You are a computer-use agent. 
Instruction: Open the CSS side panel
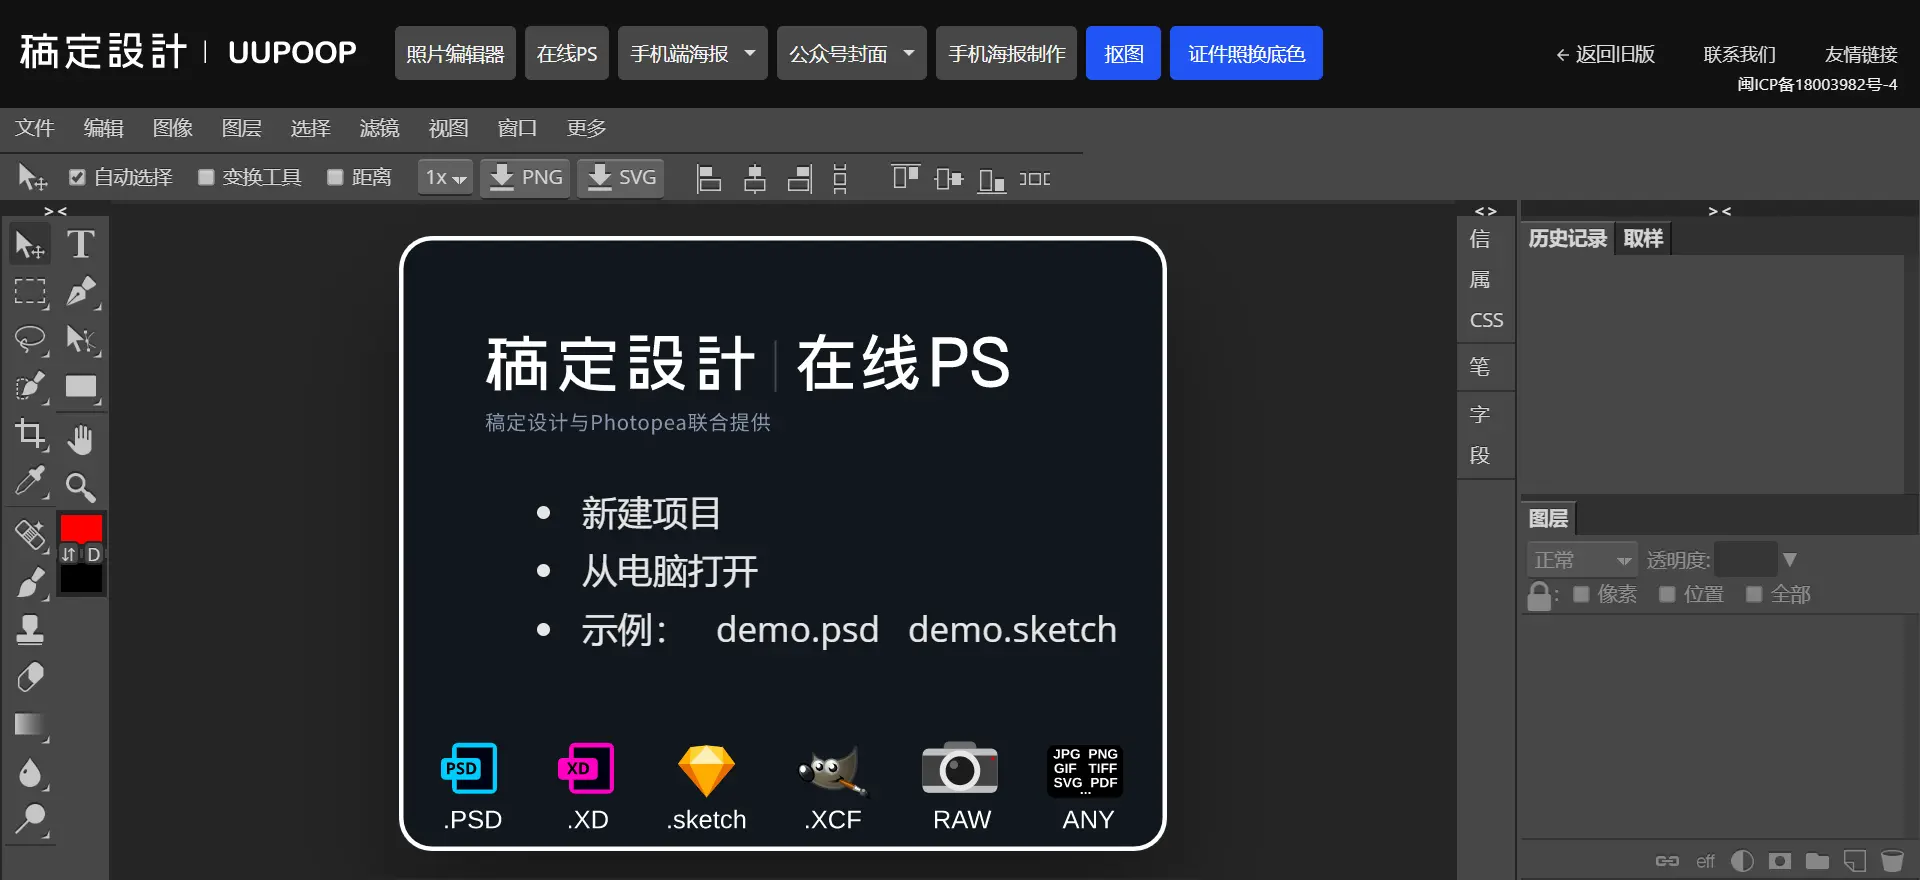pos(1486,320)
